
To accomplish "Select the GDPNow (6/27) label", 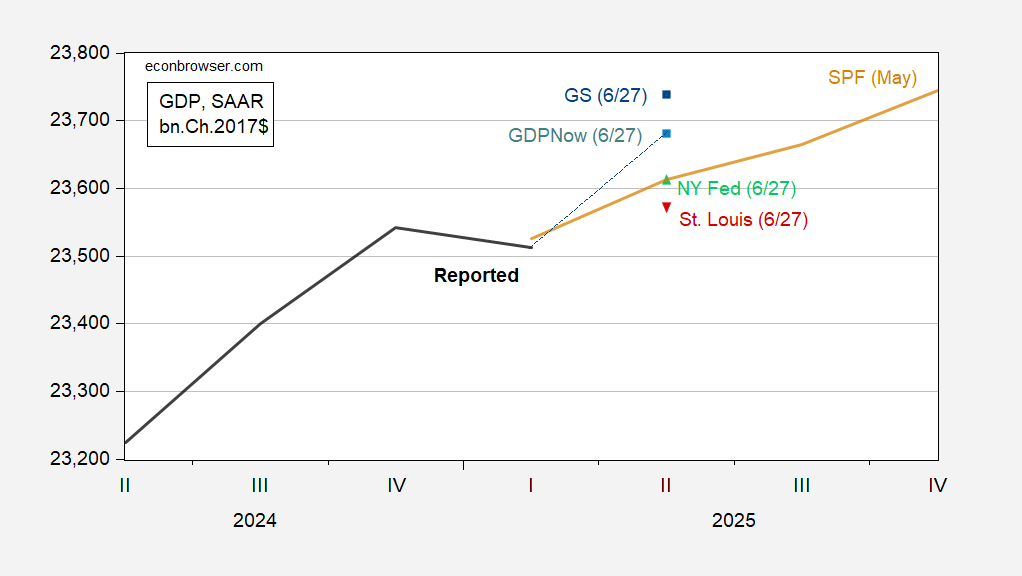I will pyautogui.click(x=575, y=136).
